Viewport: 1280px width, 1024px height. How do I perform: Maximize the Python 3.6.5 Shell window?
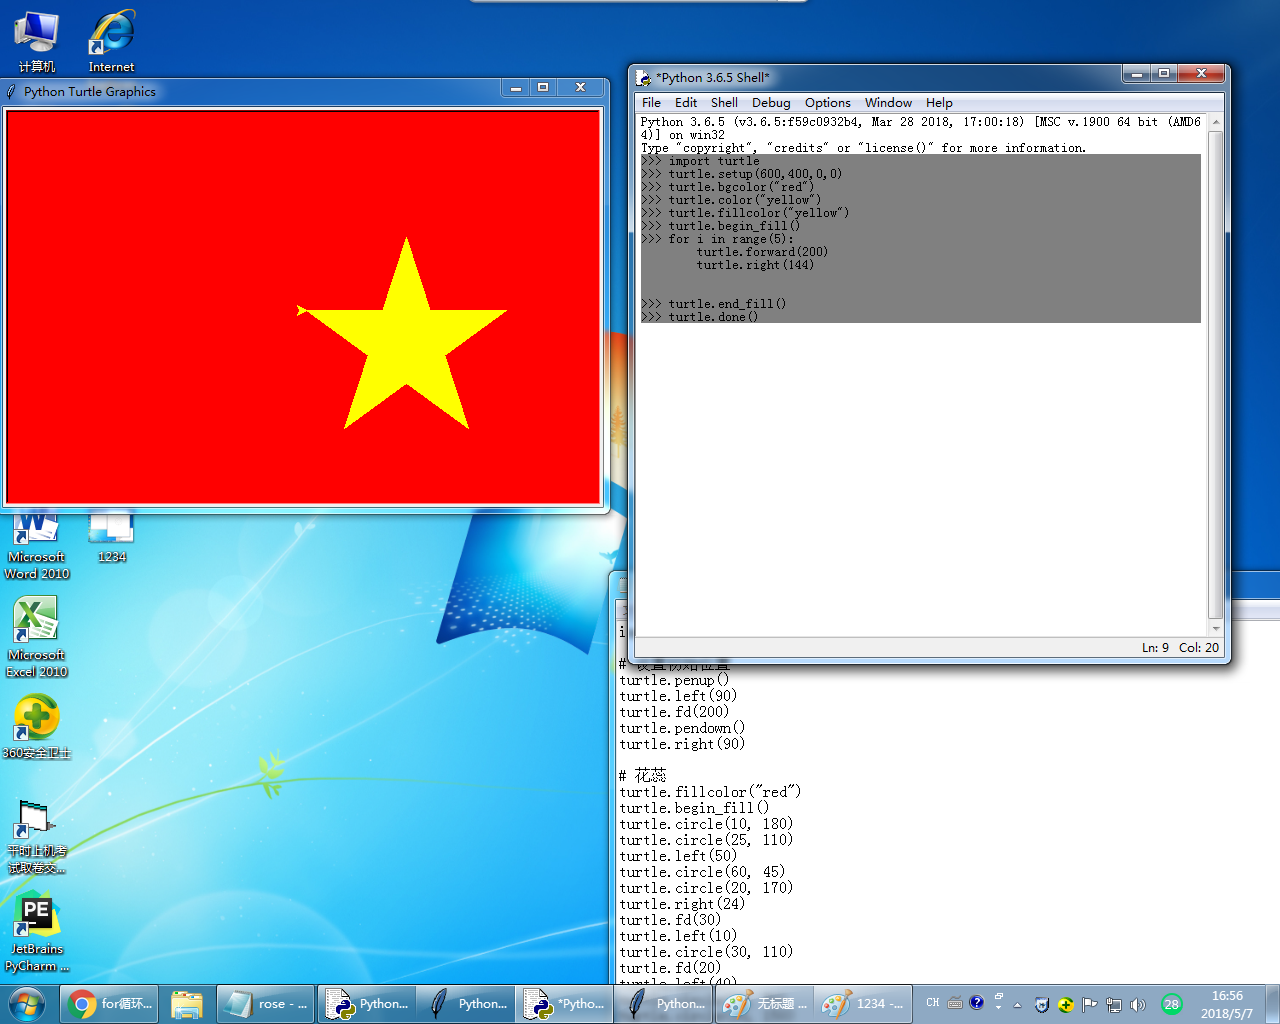click(1163, 73)
